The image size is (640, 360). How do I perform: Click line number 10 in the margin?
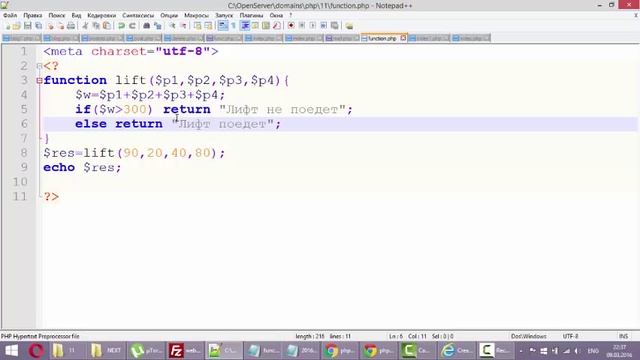click(x=20, y=182)
